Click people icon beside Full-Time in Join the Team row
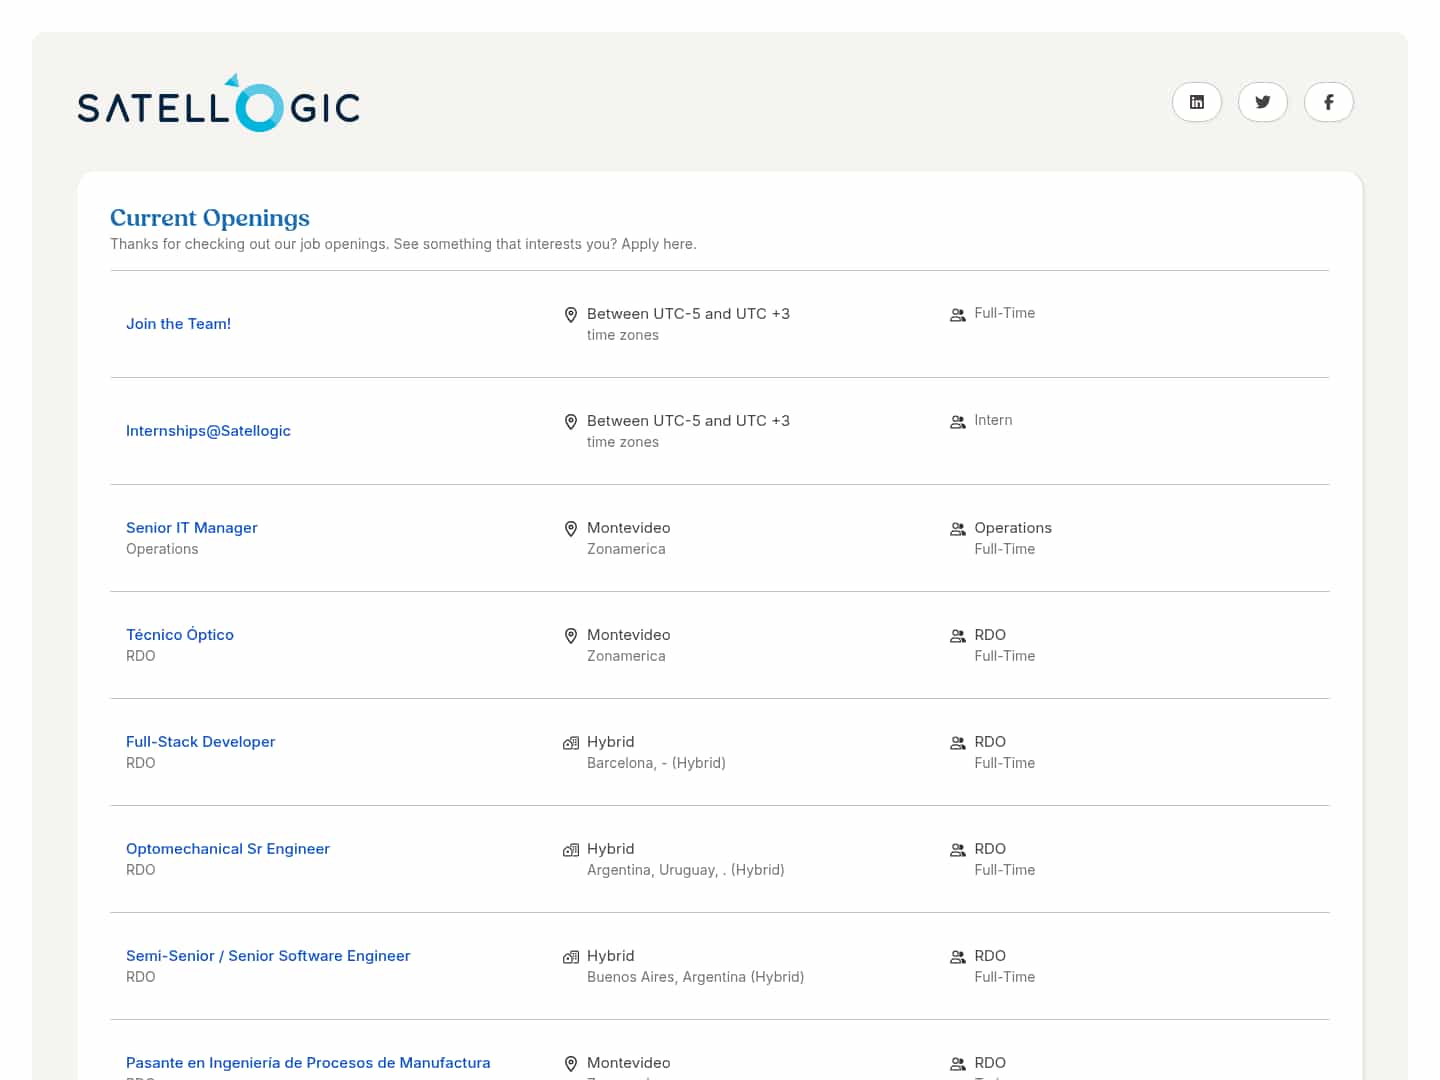 (x=958, y=315)
